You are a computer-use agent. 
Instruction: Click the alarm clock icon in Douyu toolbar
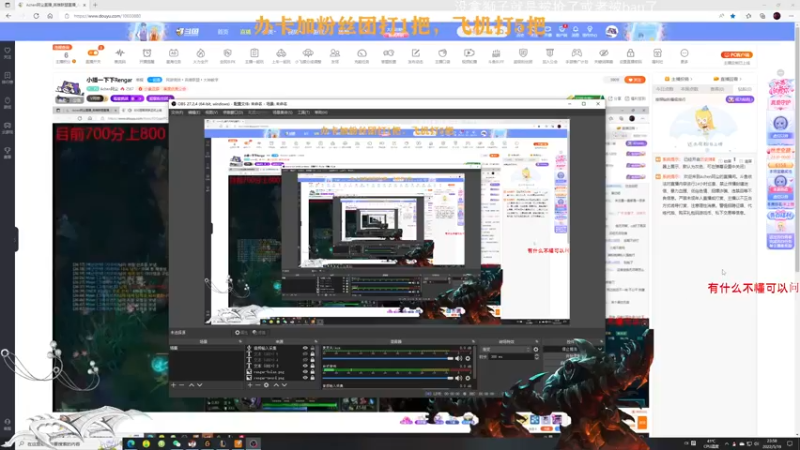point(147,53)
